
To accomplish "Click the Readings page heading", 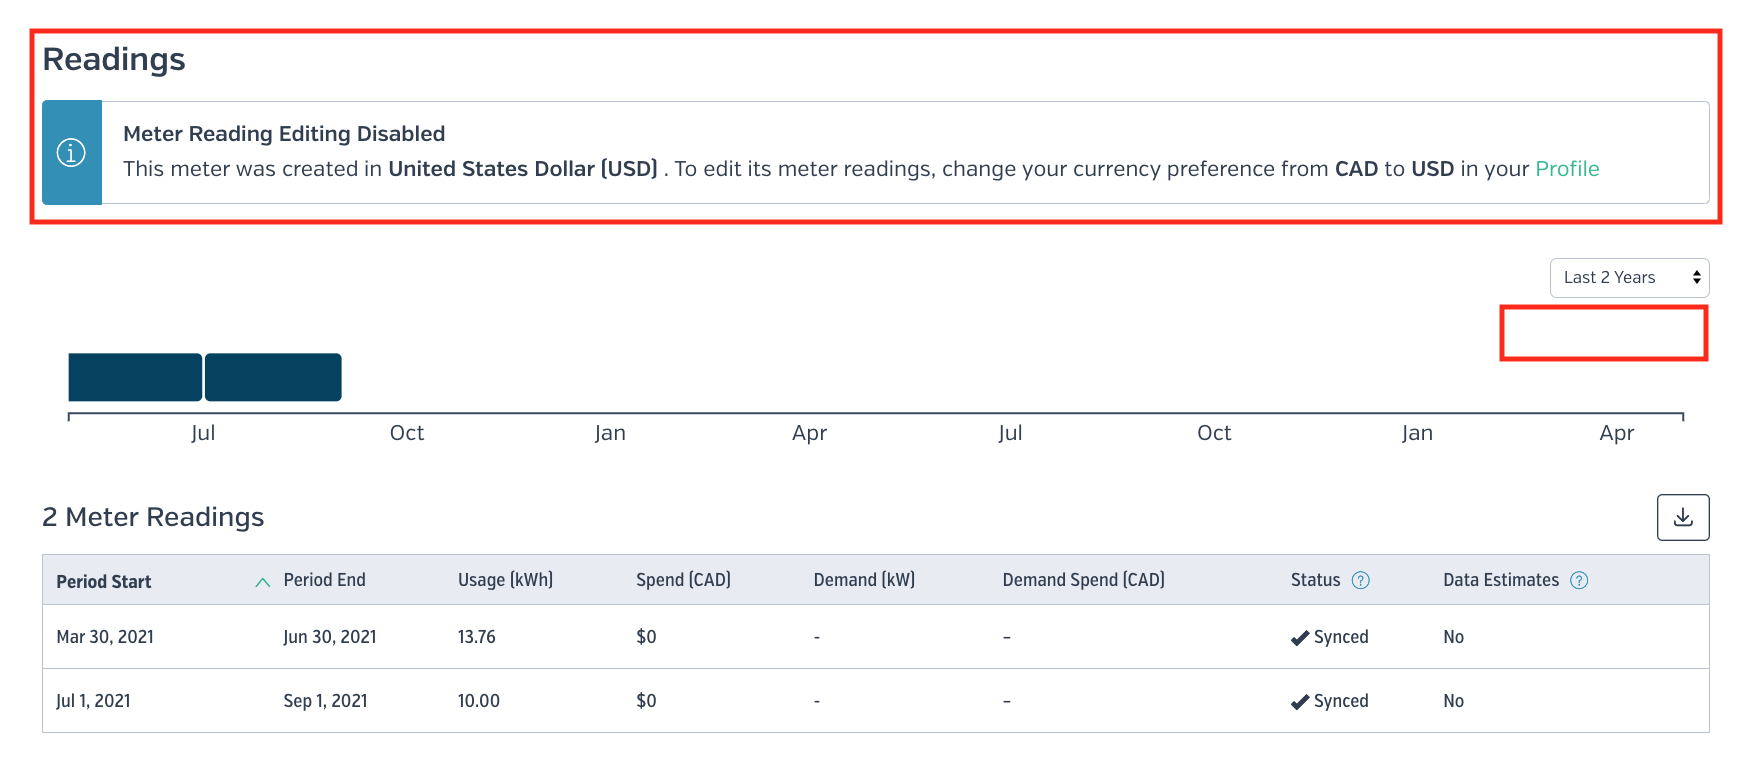I will (x=114, y=60).
